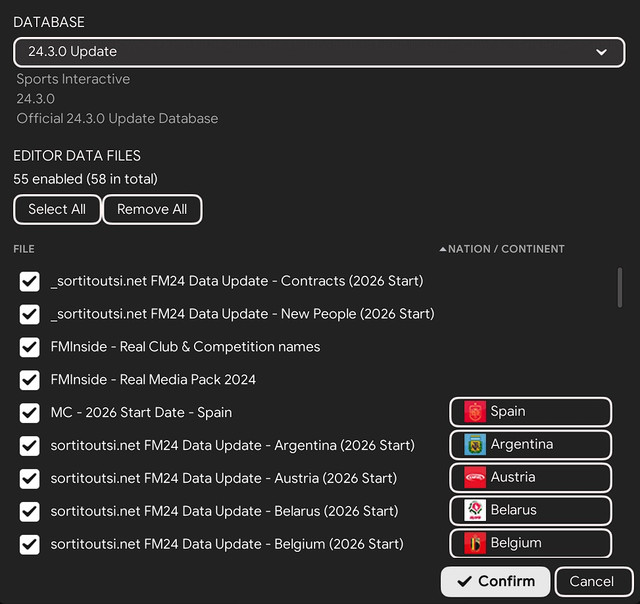The width and height of the screenshot is (640, 604).
Task: Click the Argentina nation badge icon
Action: tap(475, 444)
